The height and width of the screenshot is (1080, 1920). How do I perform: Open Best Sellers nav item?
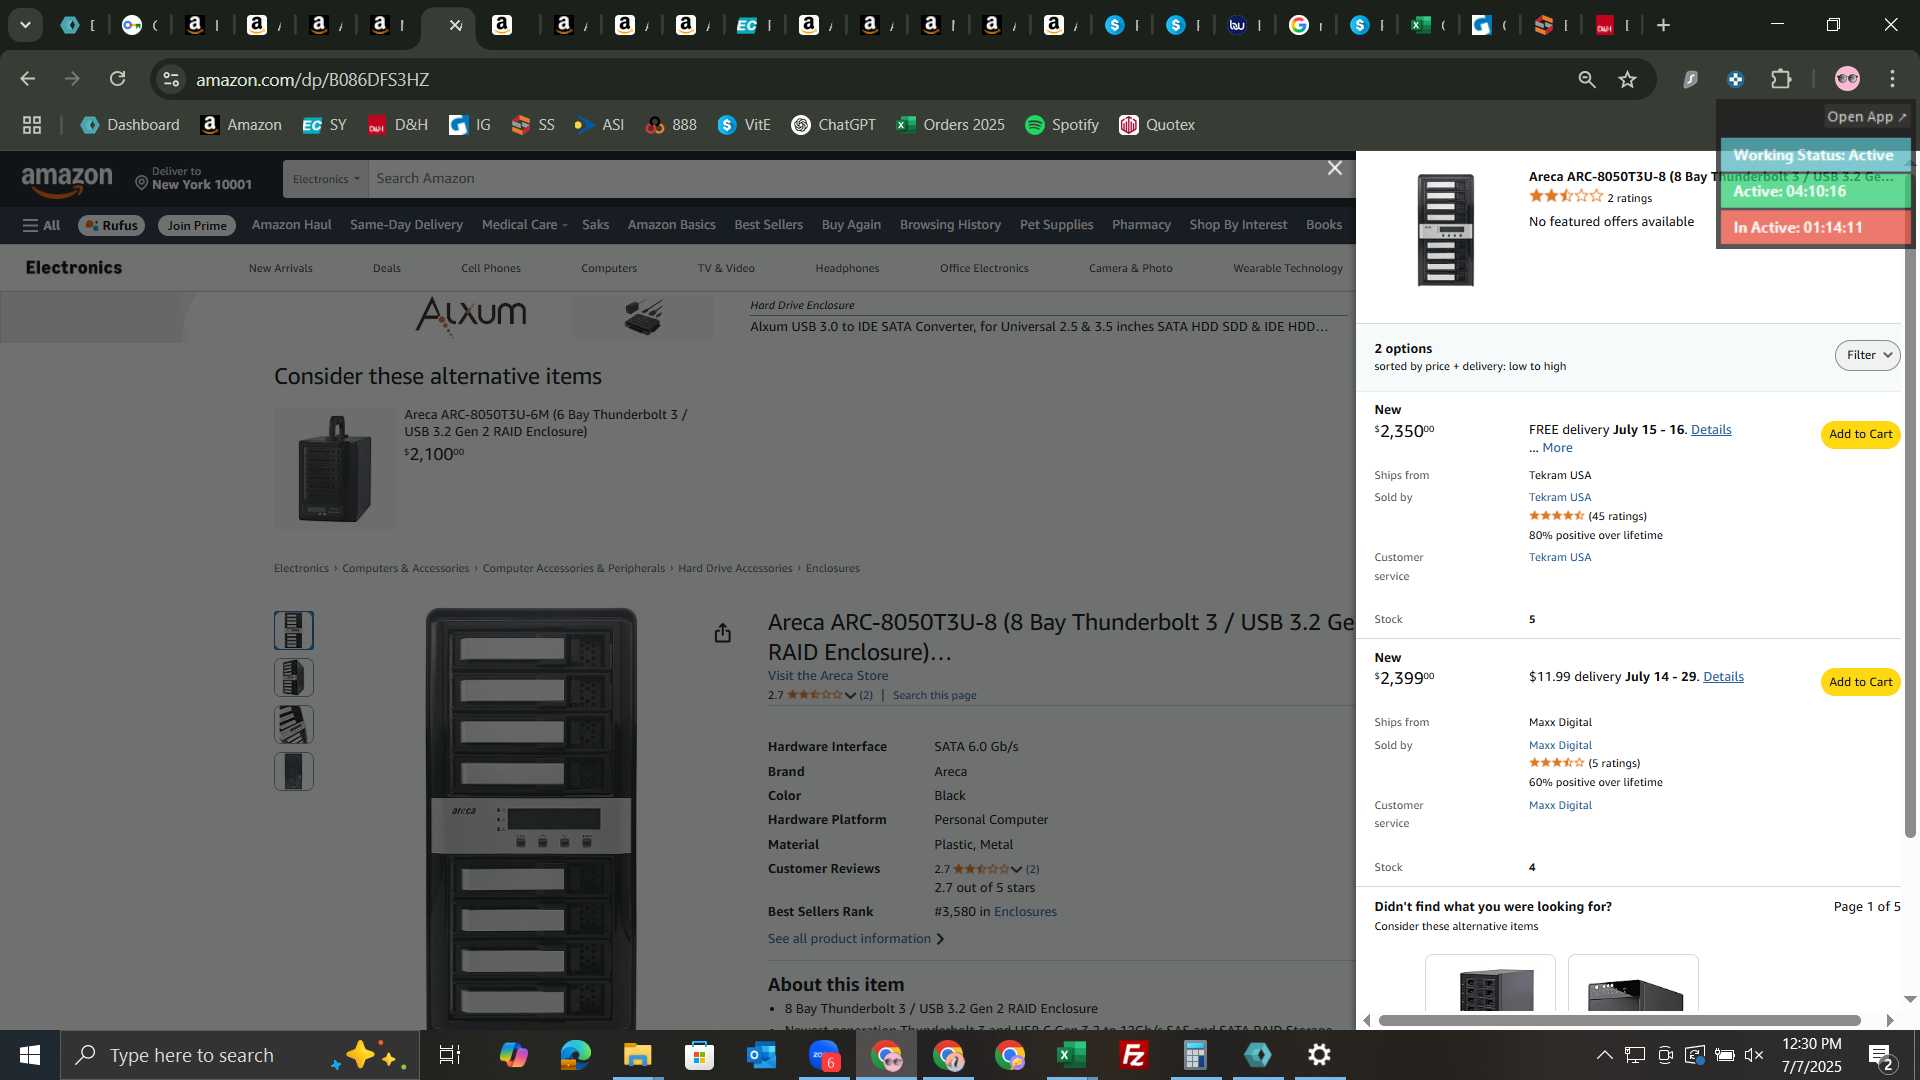768,225
